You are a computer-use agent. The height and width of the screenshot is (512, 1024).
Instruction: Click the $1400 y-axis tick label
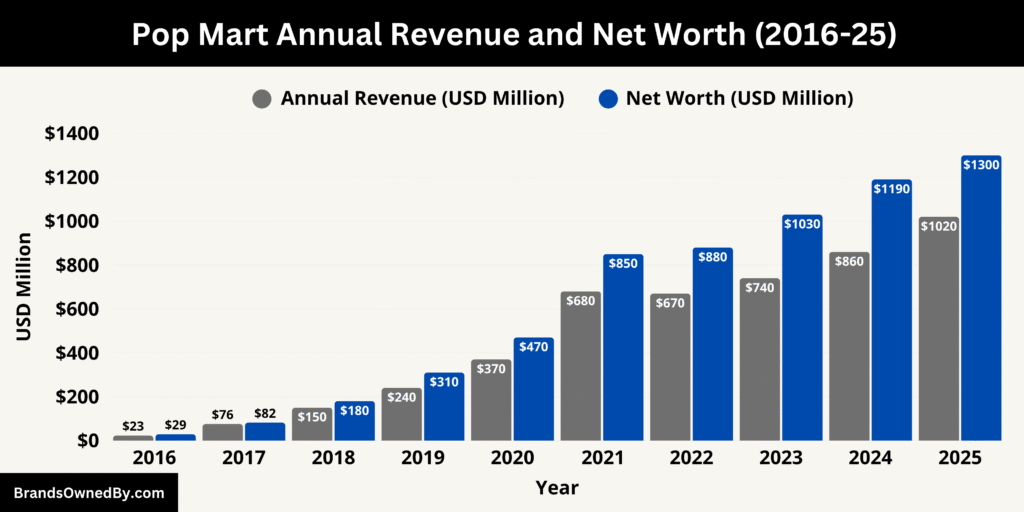[71, 134]
